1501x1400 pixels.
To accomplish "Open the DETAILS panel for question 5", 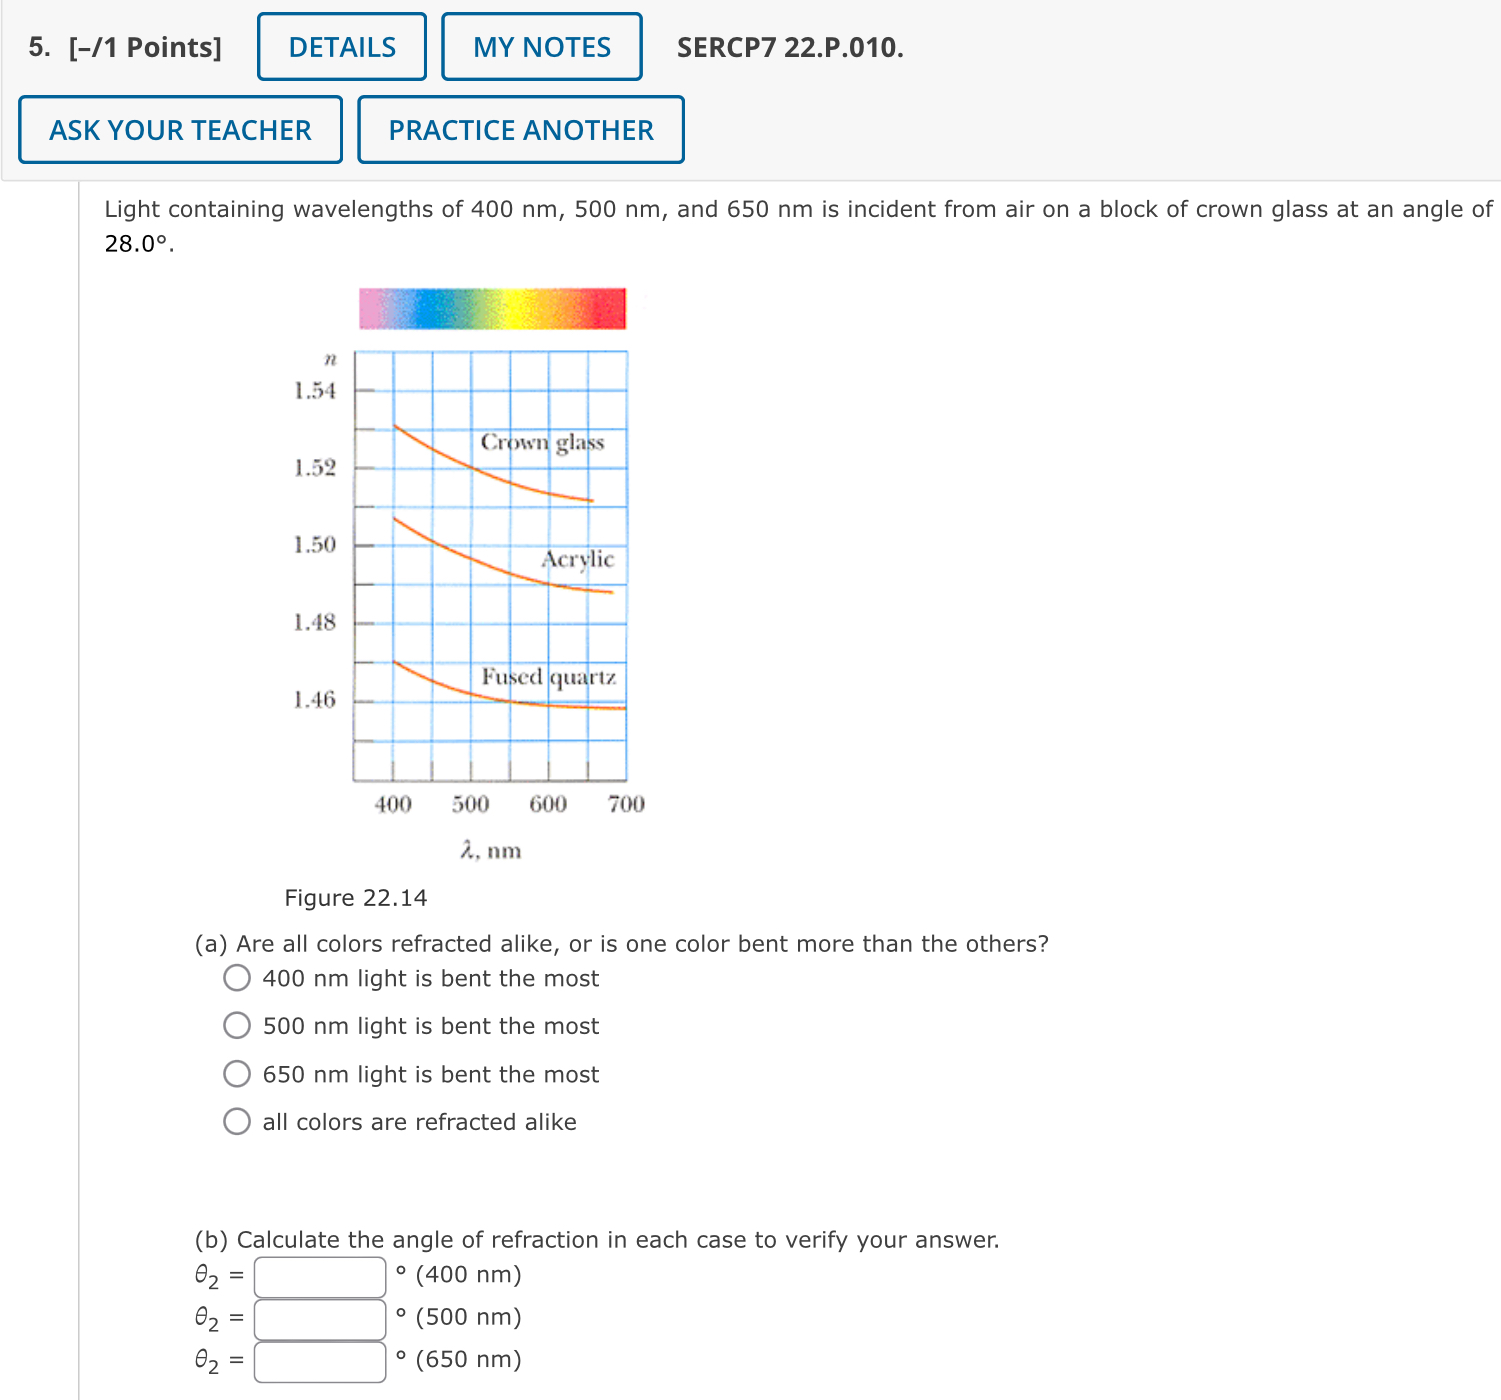I will pyautogui.click(x=340, y=46).
